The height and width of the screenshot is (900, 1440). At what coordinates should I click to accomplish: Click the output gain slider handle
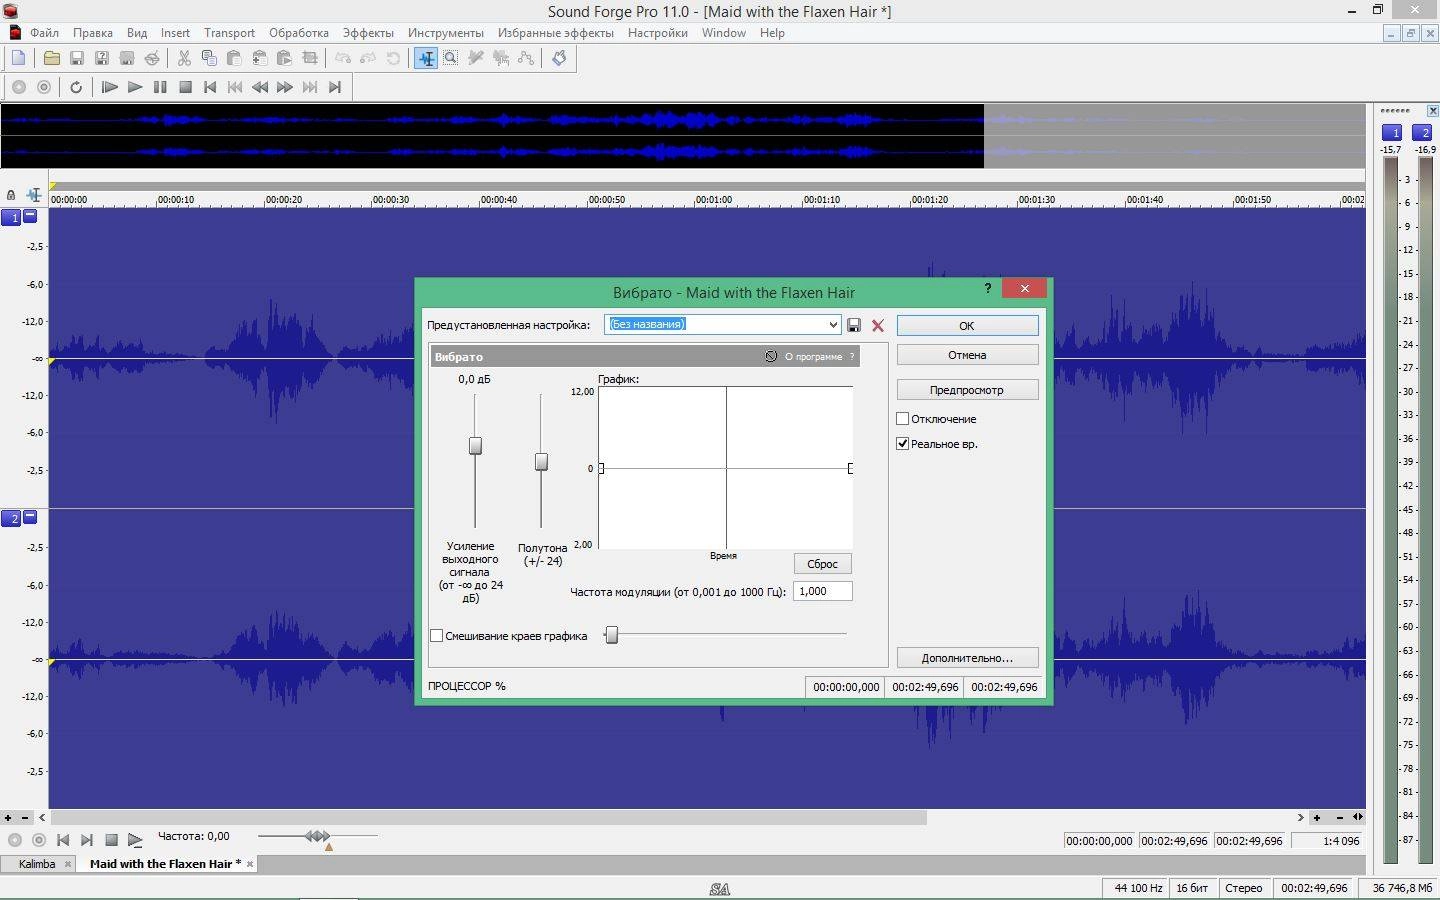pos(475,446)
